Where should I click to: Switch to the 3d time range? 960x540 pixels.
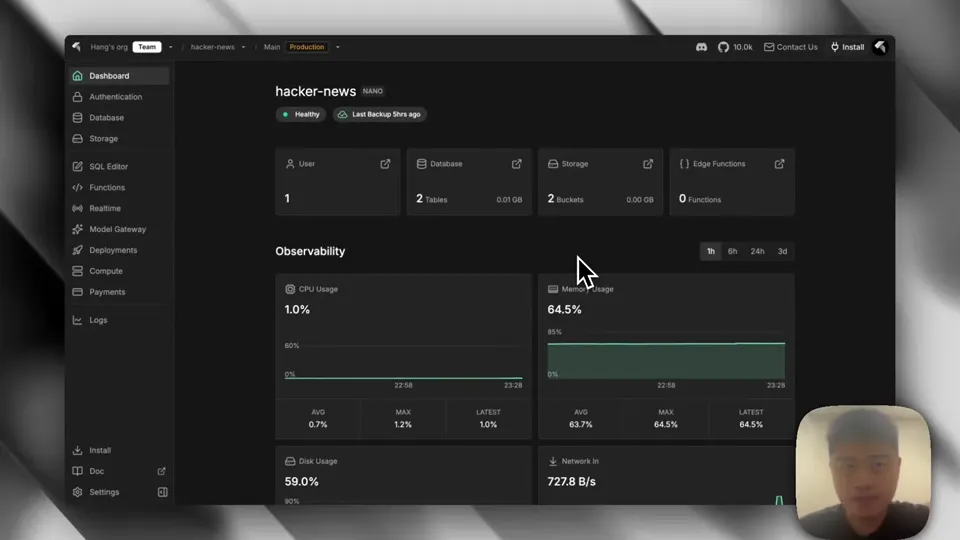tap(782, 251)
